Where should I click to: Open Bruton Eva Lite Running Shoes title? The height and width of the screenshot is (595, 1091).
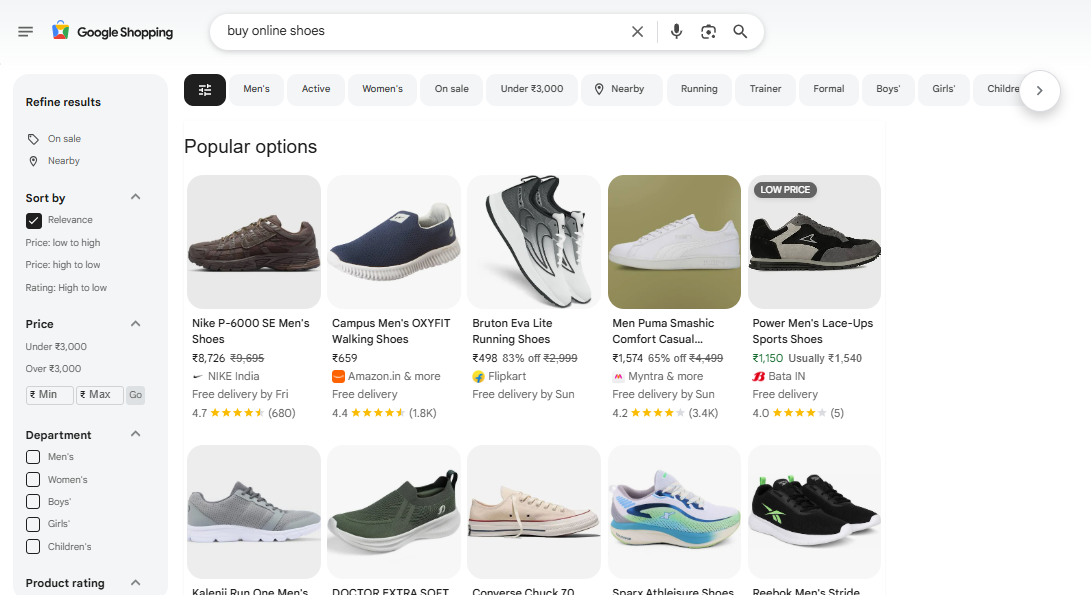click(x=512, y=331)
